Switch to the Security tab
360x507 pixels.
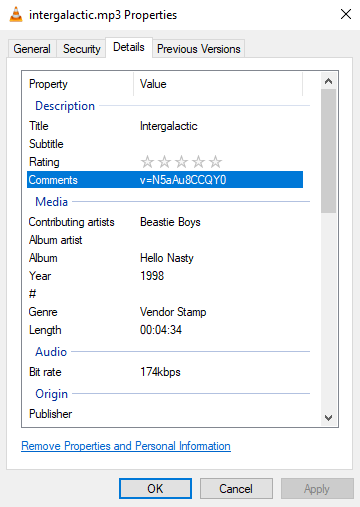tap(82, 49)
